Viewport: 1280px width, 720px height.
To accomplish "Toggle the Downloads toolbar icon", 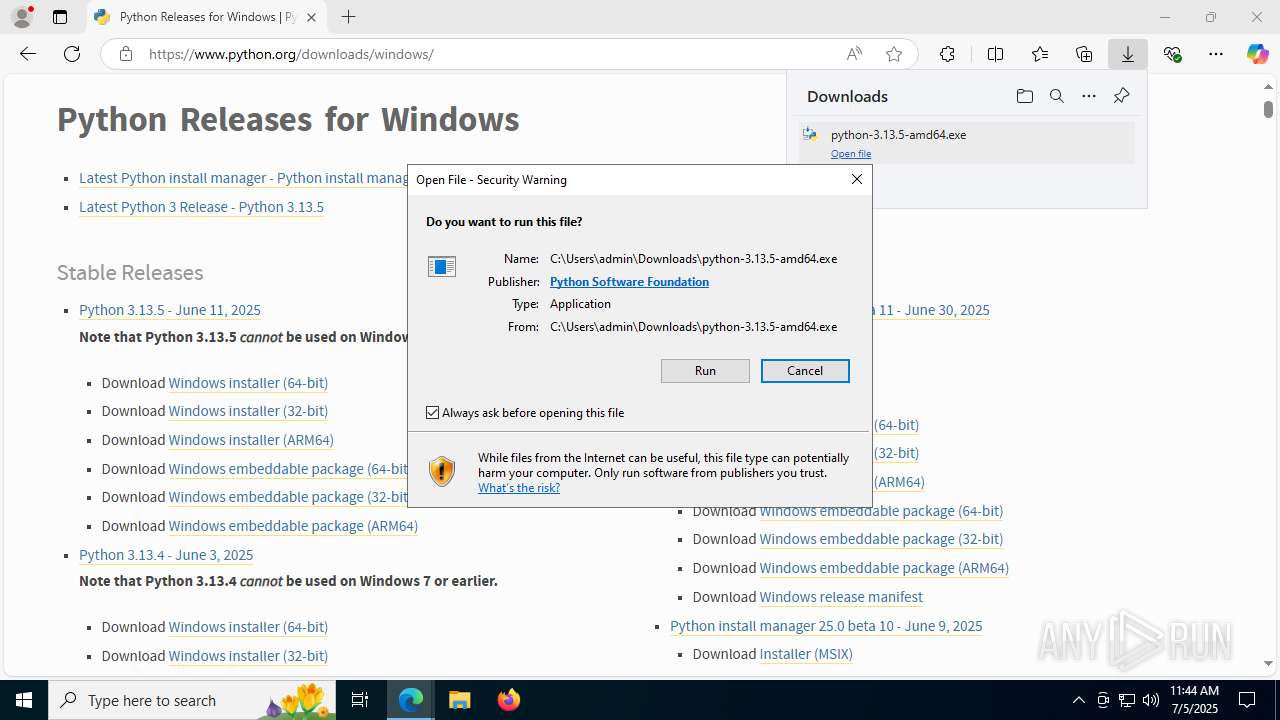I will [1128, 54].
